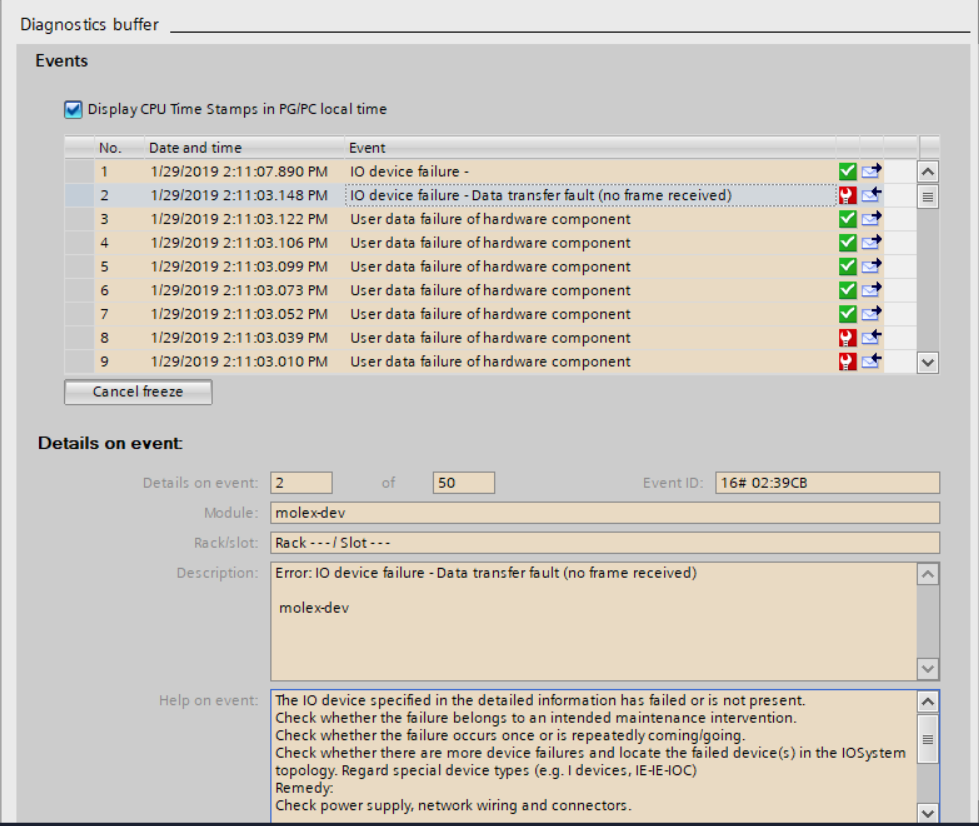
Task: Click red wrench error icon in event row 9
Action: pyautogui.click(x=847, y=361)
